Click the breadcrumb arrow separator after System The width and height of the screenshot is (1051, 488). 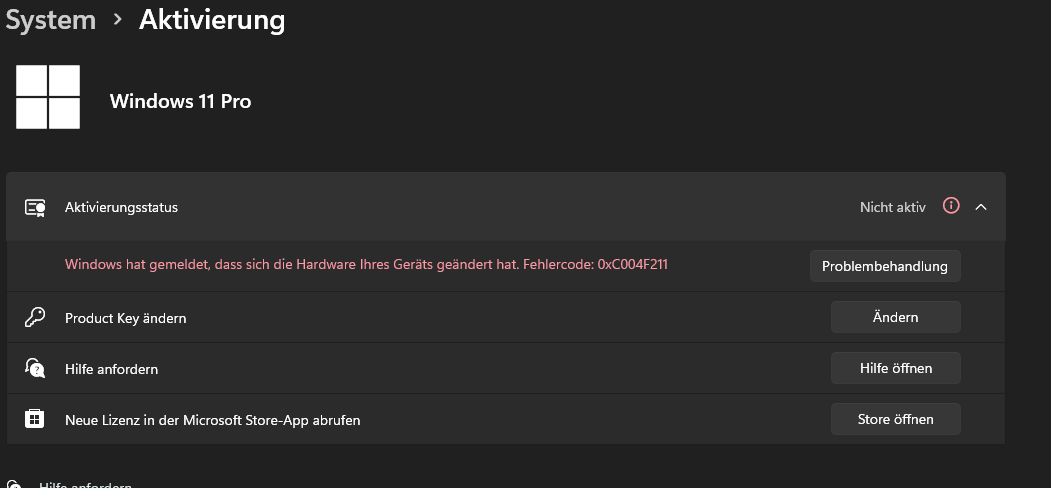coord(118,19)
